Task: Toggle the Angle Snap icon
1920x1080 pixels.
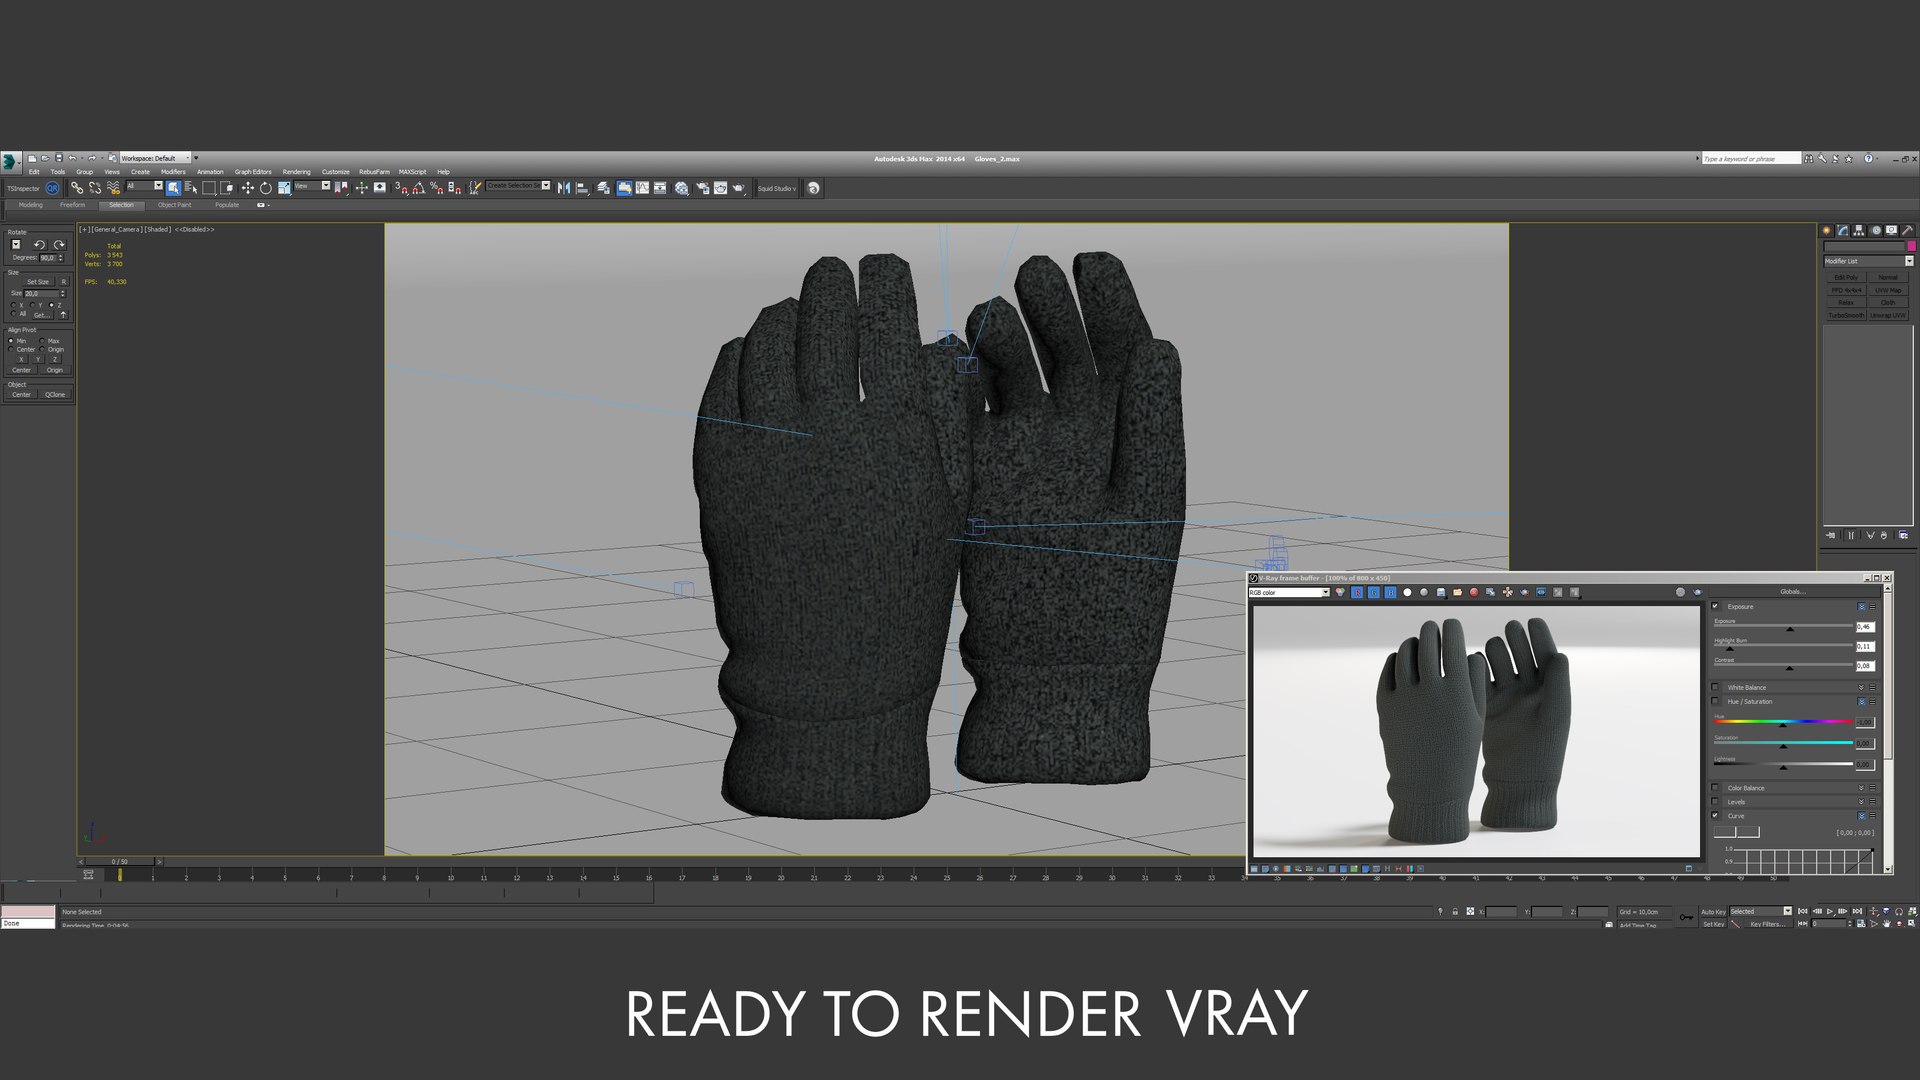Action: (418, 188)
